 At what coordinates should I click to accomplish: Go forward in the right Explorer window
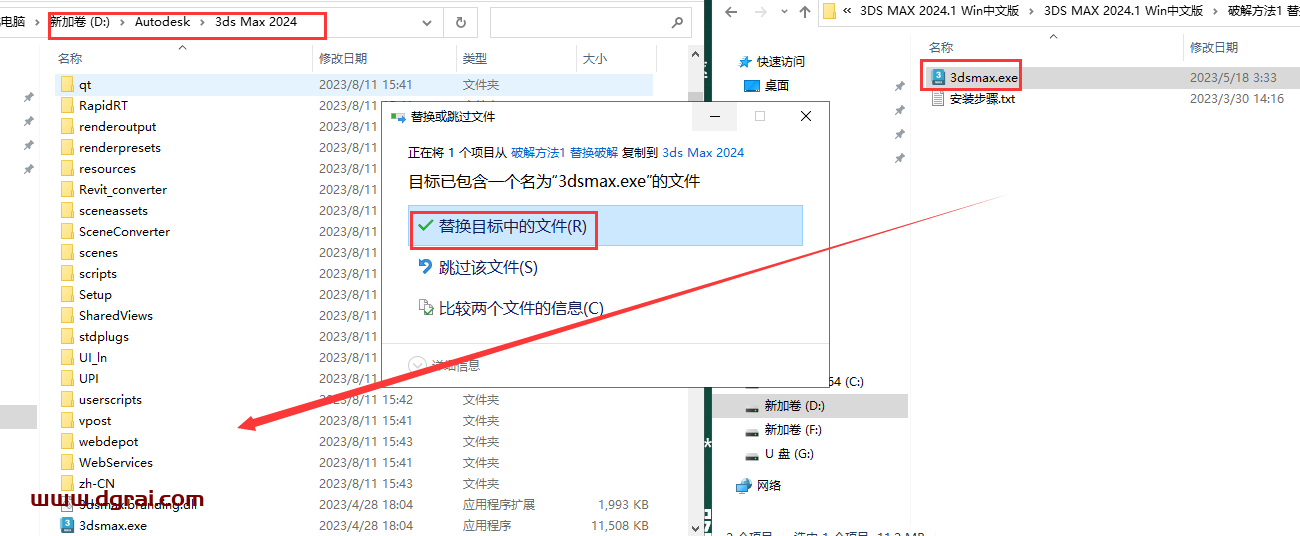759,11
